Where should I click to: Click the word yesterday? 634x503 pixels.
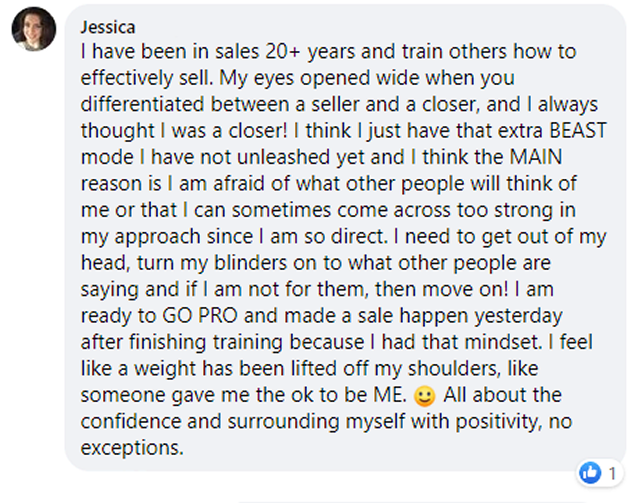[x=518, y=316]
